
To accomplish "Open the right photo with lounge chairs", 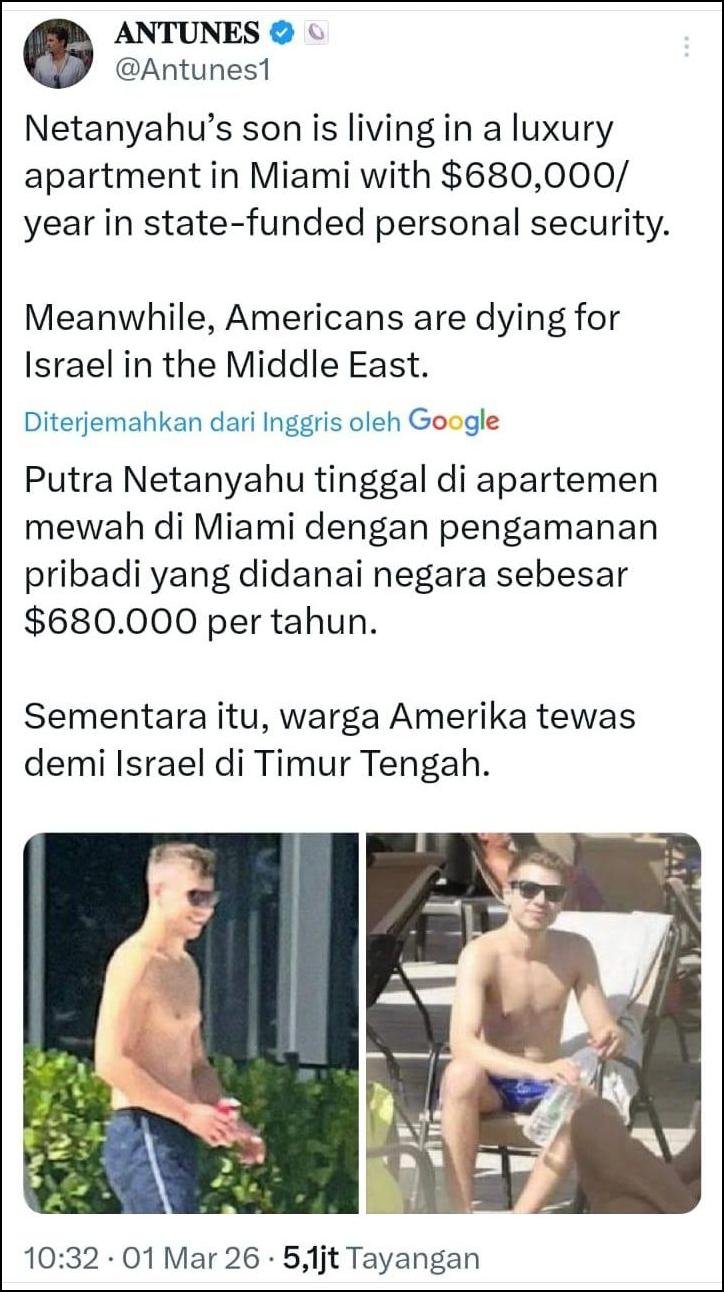I will (x=533, y=1023).
